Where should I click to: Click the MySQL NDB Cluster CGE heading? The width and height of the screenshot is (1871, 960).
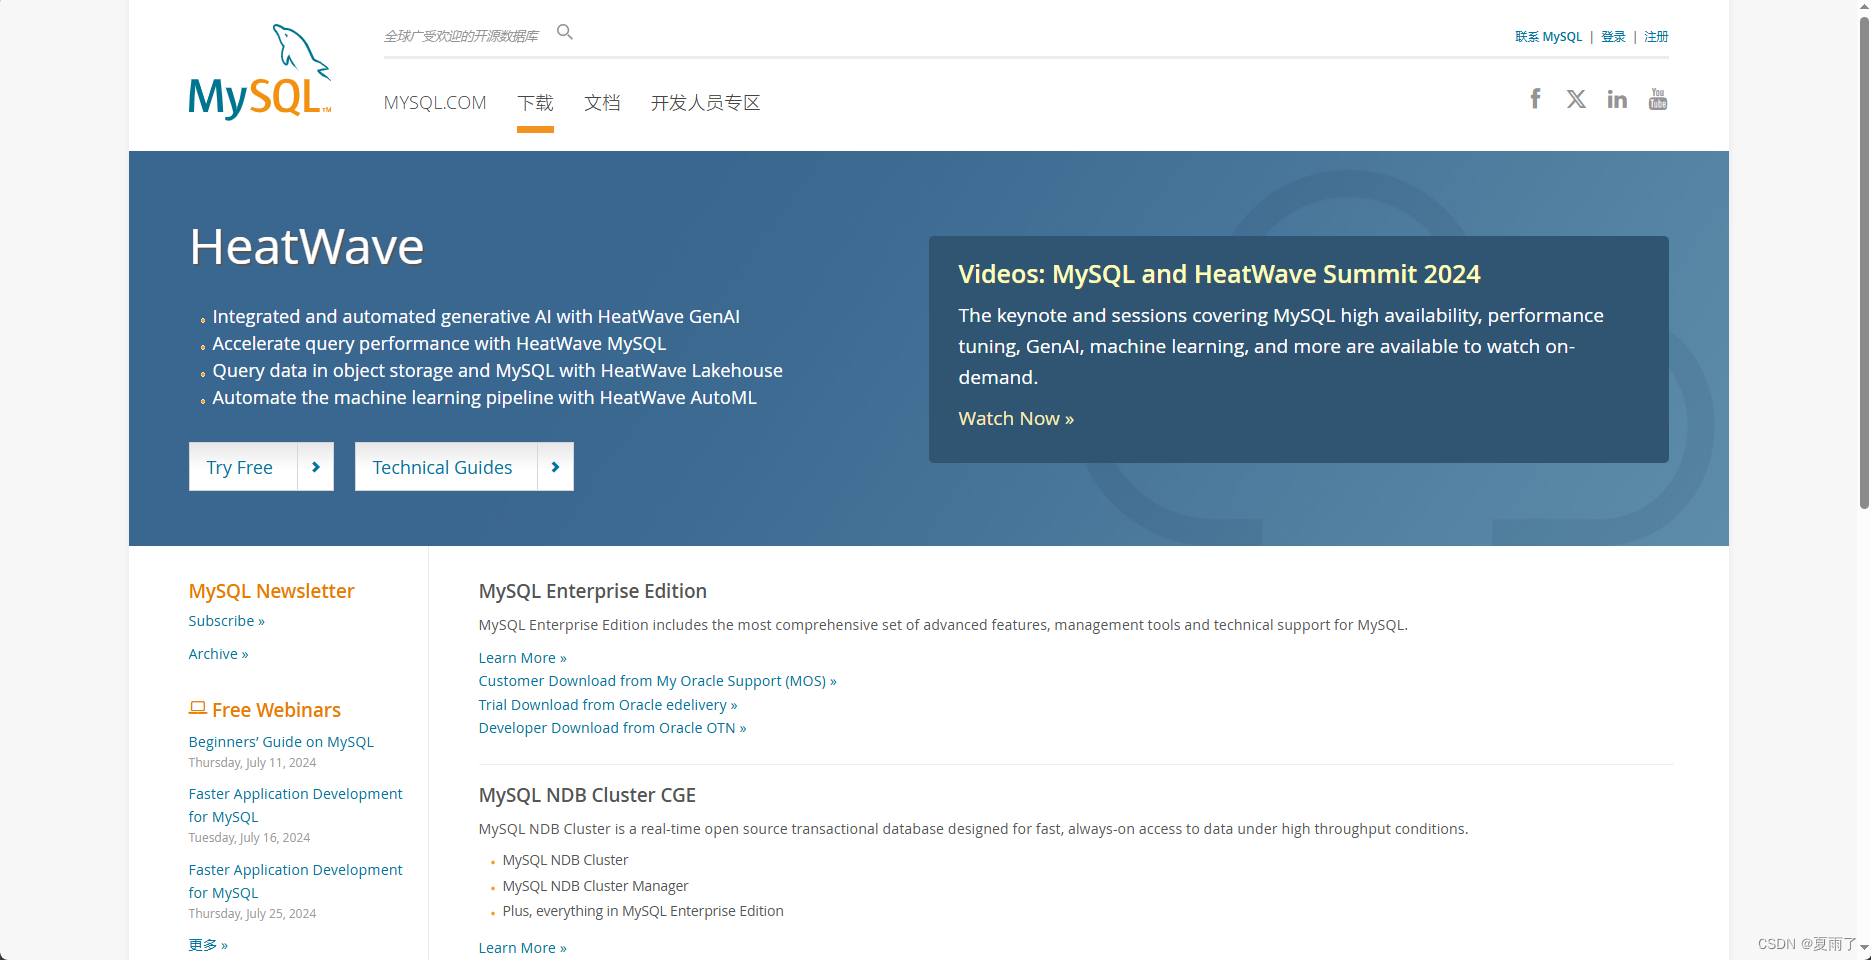pyautogui.click(x=587, y=795)
